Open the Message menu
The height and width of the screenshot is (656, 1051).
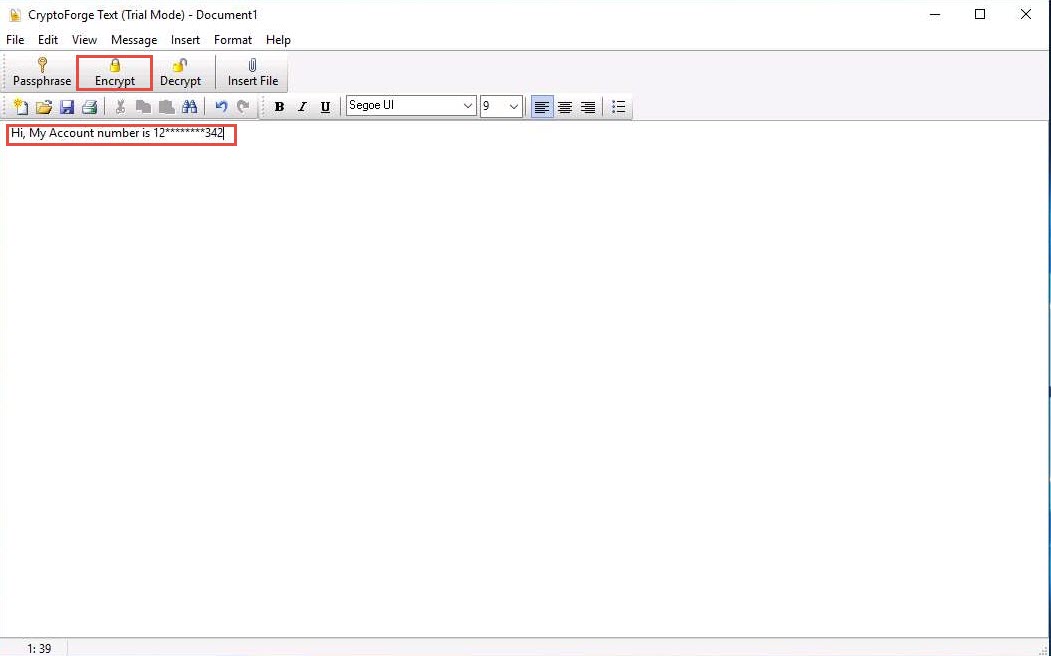click(134, 40)
